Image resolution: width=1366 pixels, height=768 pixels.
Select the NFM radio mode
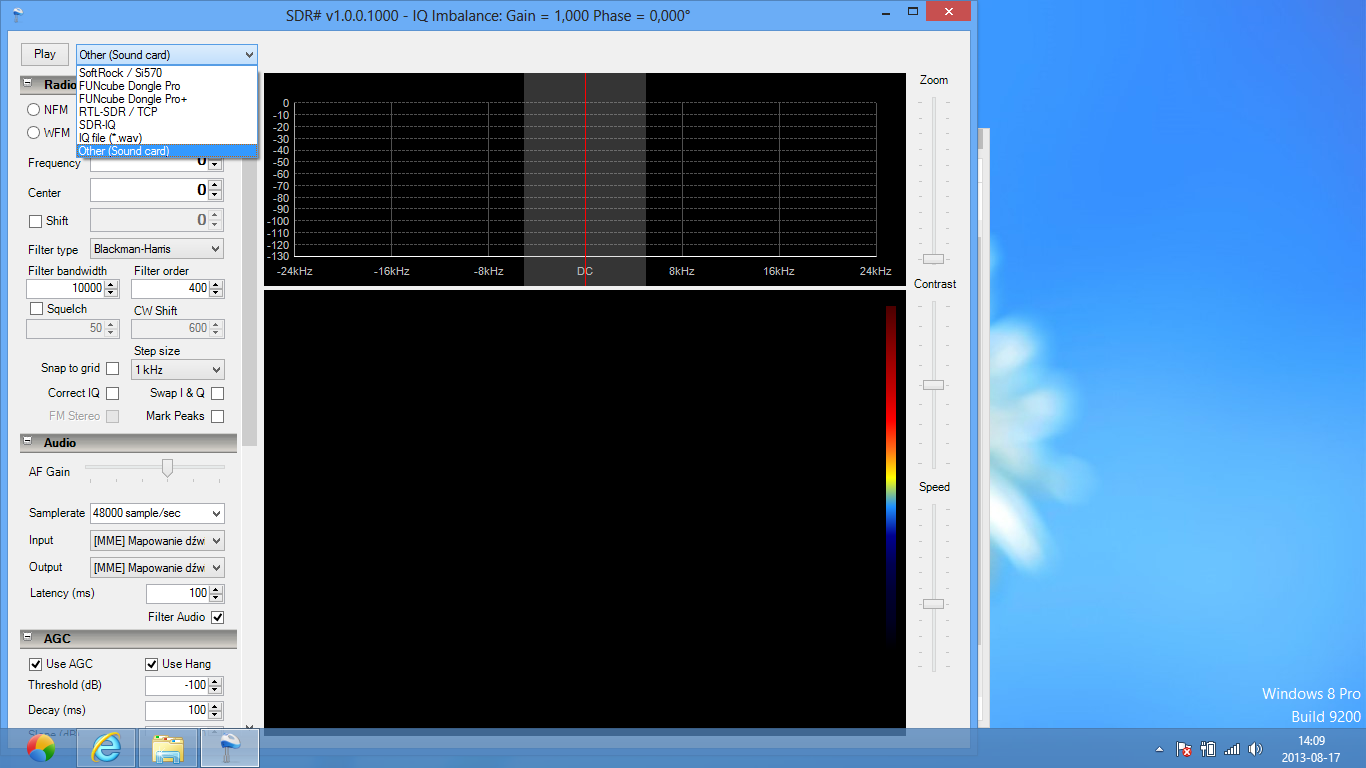point(34,110)
